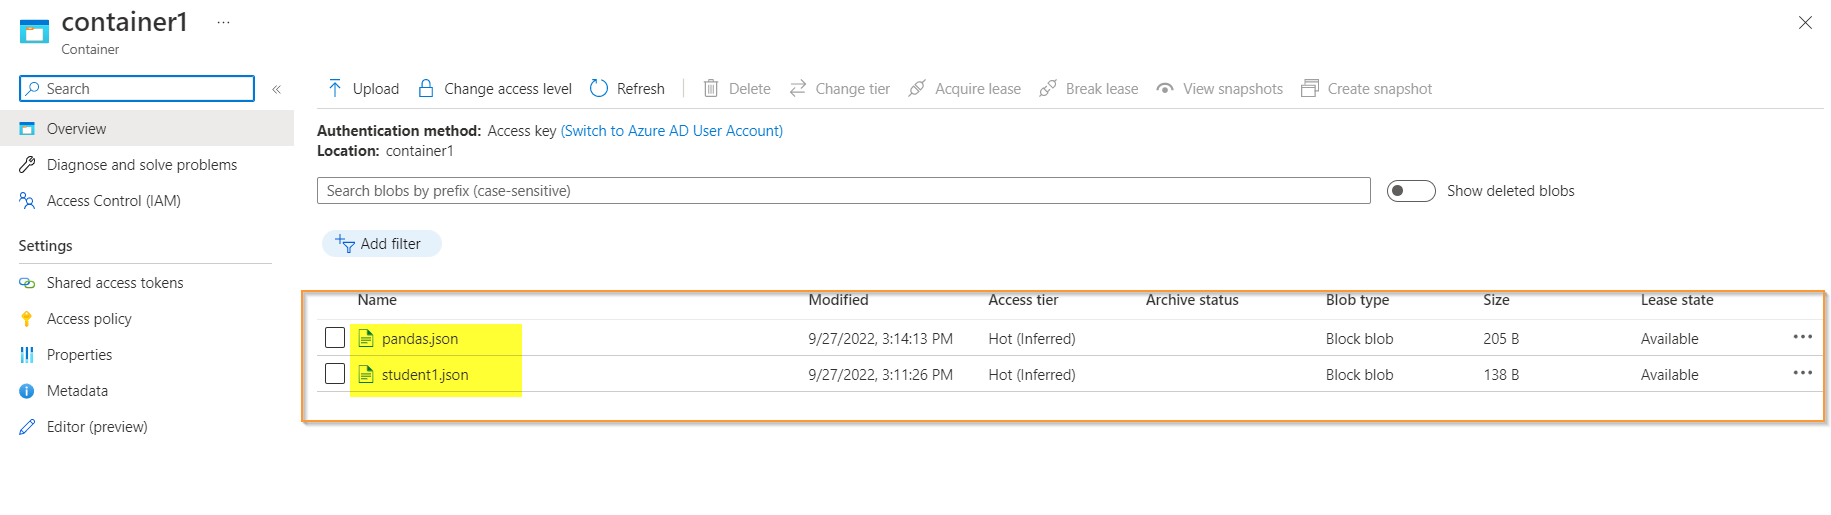Open more options for student1.json row
The width and height of the screenshot is (1831, 515).
pyautogui.click(x=1802, y=373)
